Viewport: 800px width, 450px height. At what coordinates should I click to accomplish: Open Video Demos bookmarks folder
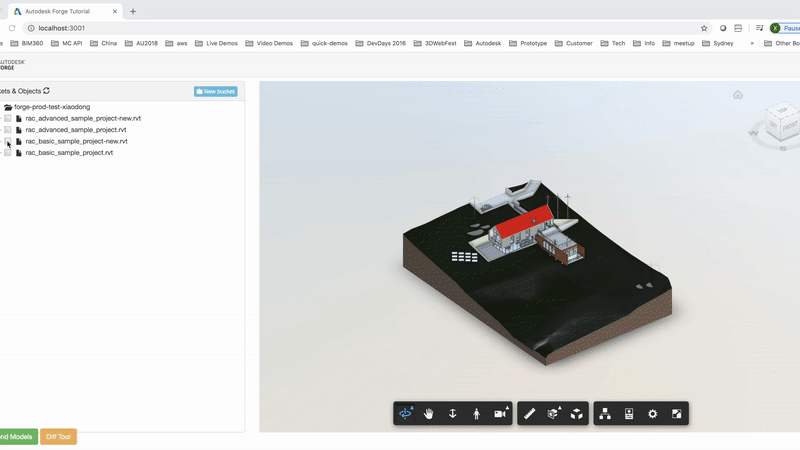(x=269, y=43)
